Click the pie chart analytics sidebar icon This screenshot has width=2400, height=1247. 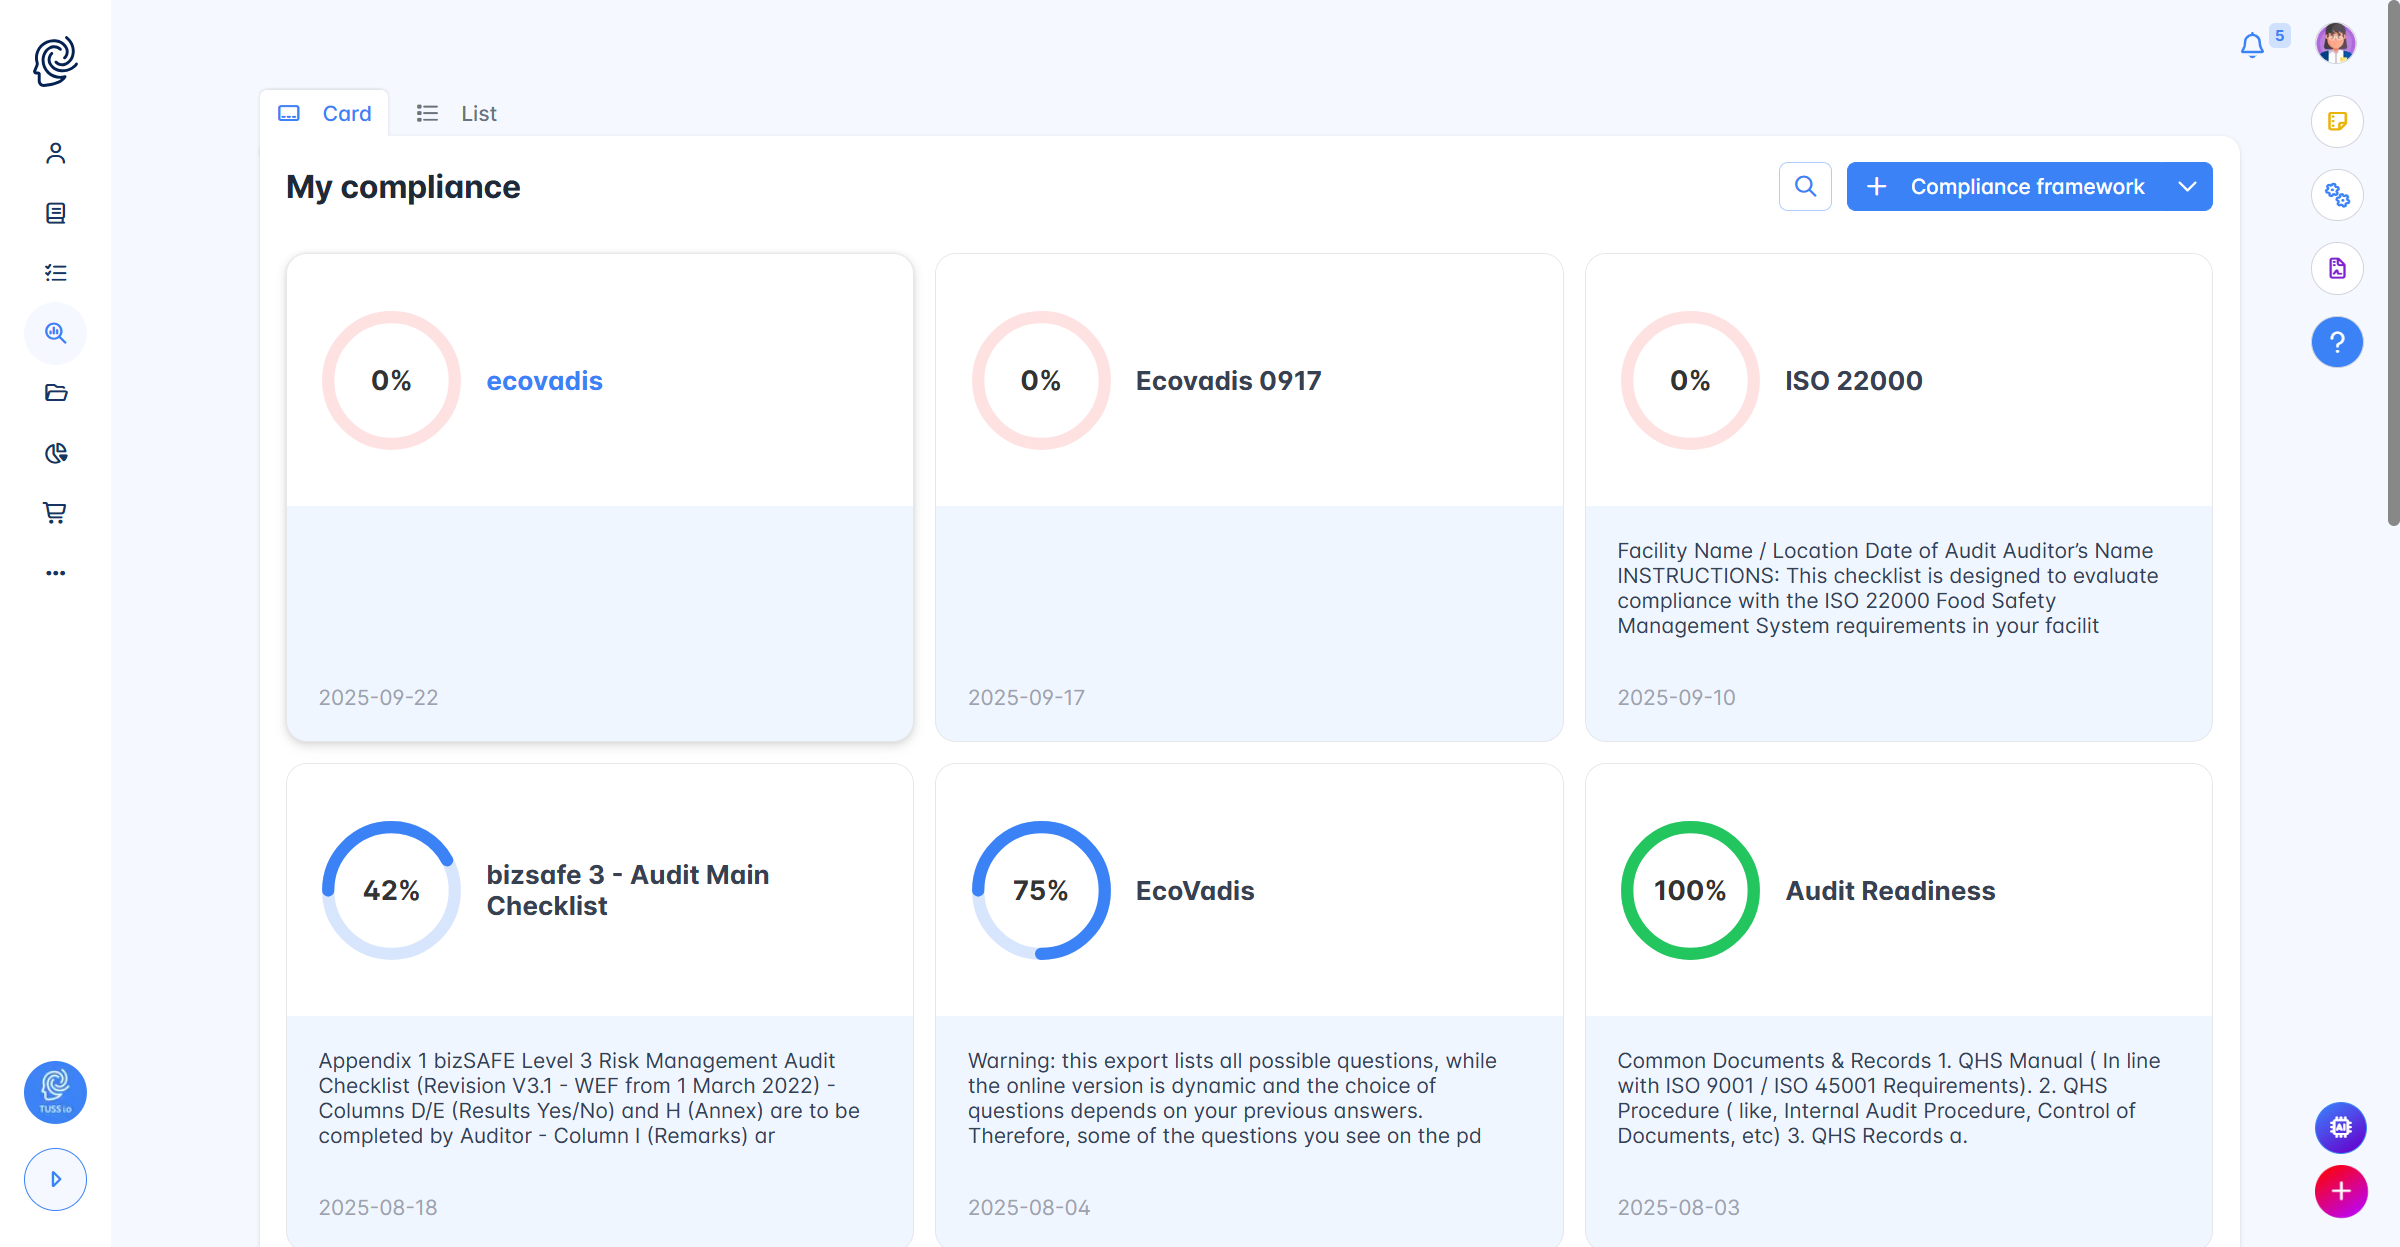pos(55,453)
